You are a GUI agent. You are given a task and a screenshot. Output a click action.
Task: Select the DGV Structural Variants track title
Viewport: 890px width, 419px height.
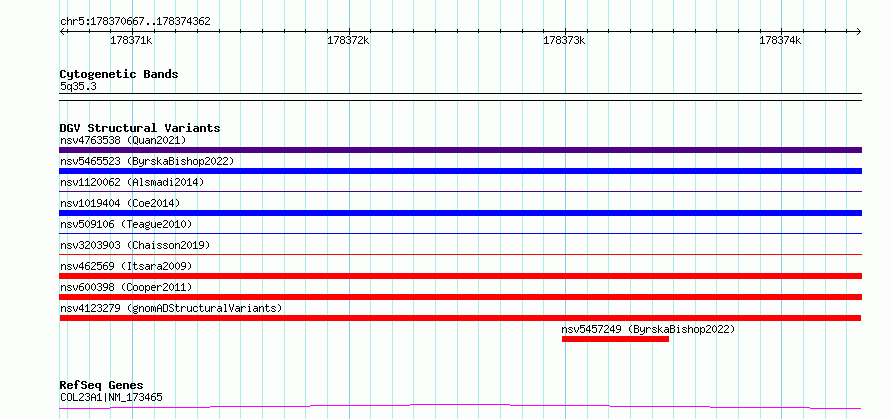[140, 128]
